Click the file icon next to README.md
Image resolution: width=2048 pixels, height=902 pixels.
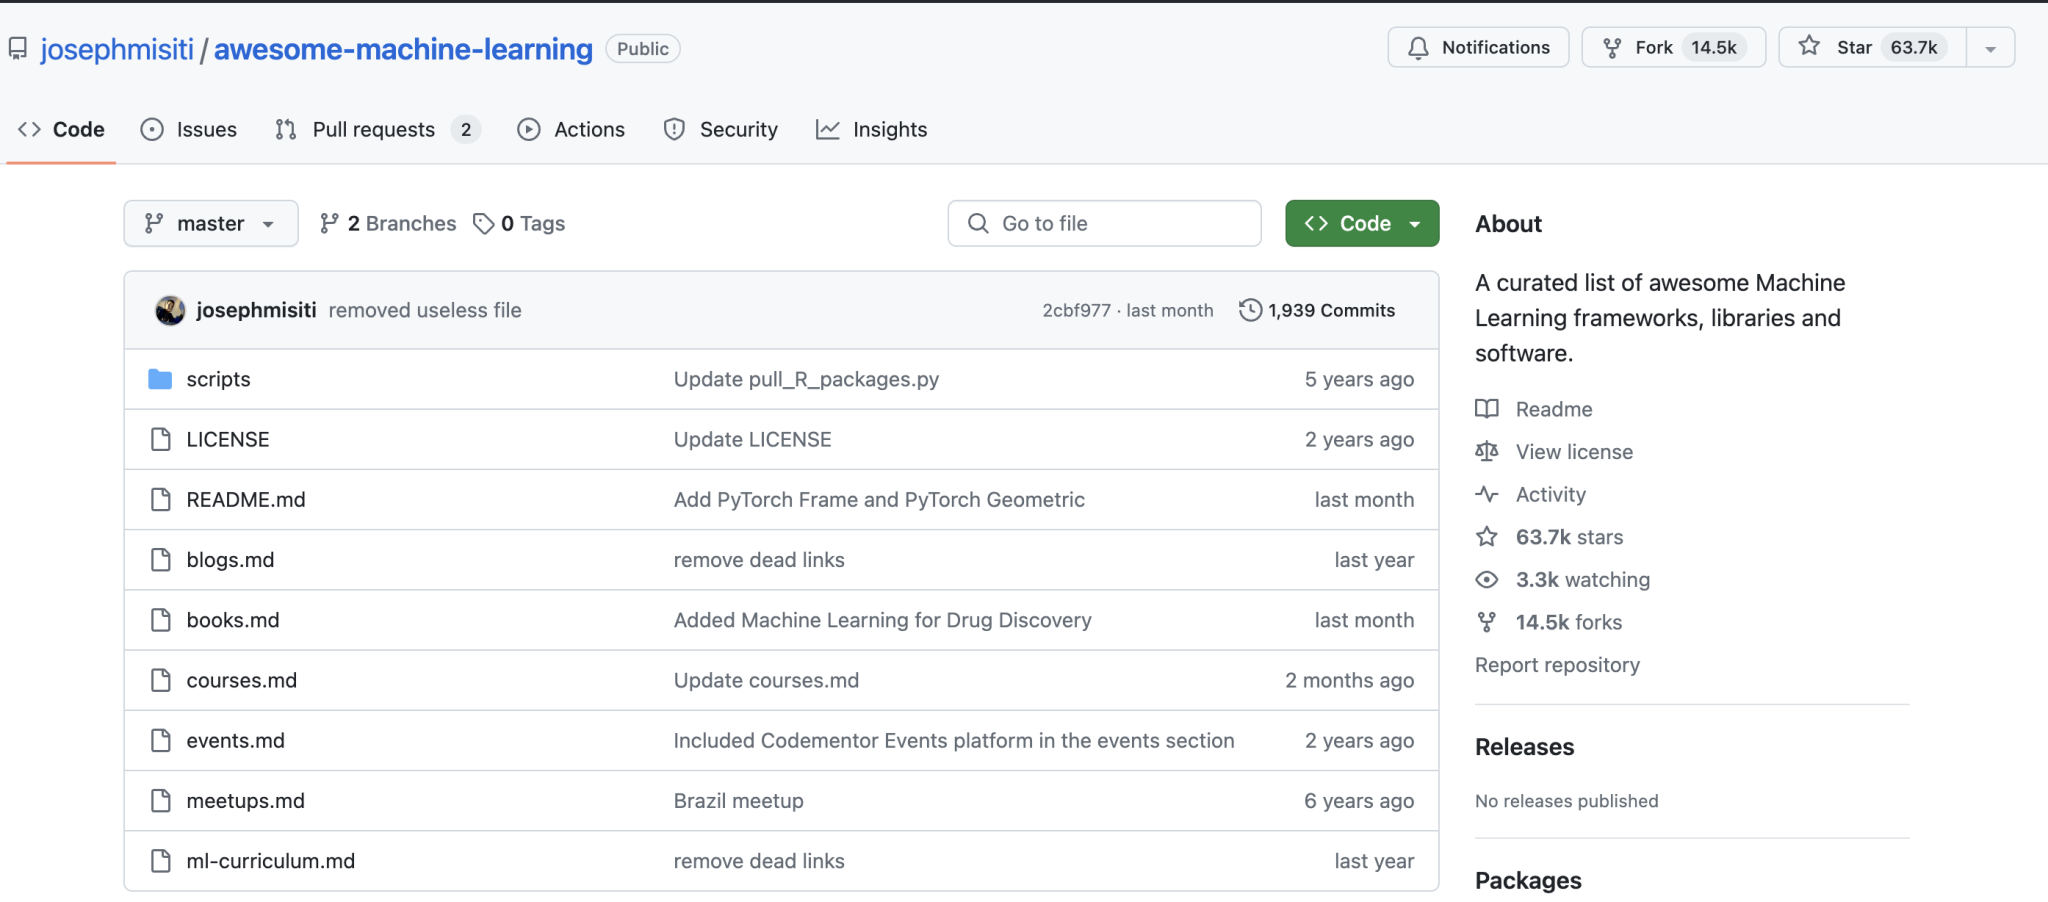pyautogui.click(x=161, y=499)
